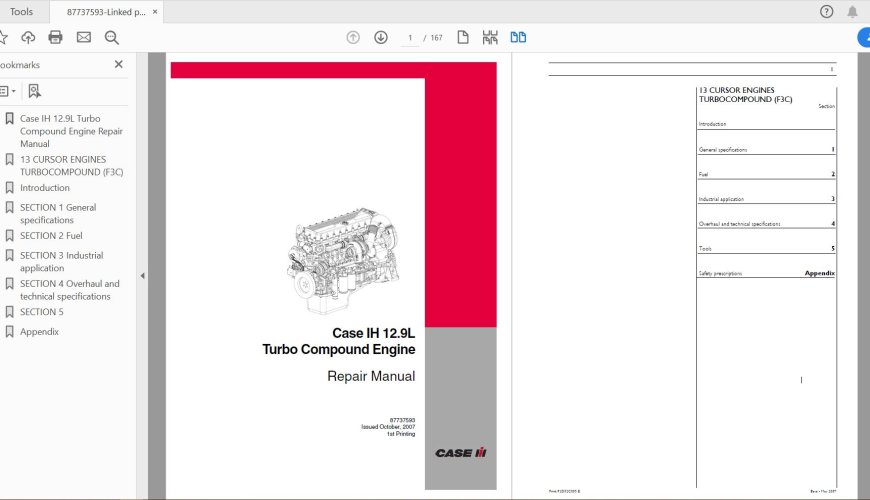Toggle two-page view icon
The height and width of the screenshot is (500, 870).
[518, 37]
